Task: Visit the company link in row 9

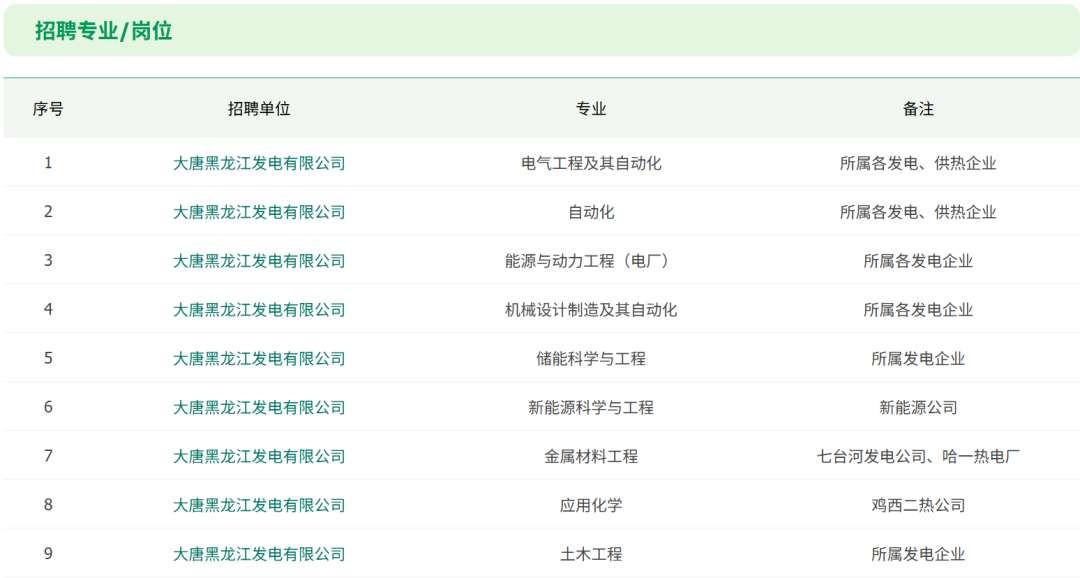Action: click(x=259, y=554)
